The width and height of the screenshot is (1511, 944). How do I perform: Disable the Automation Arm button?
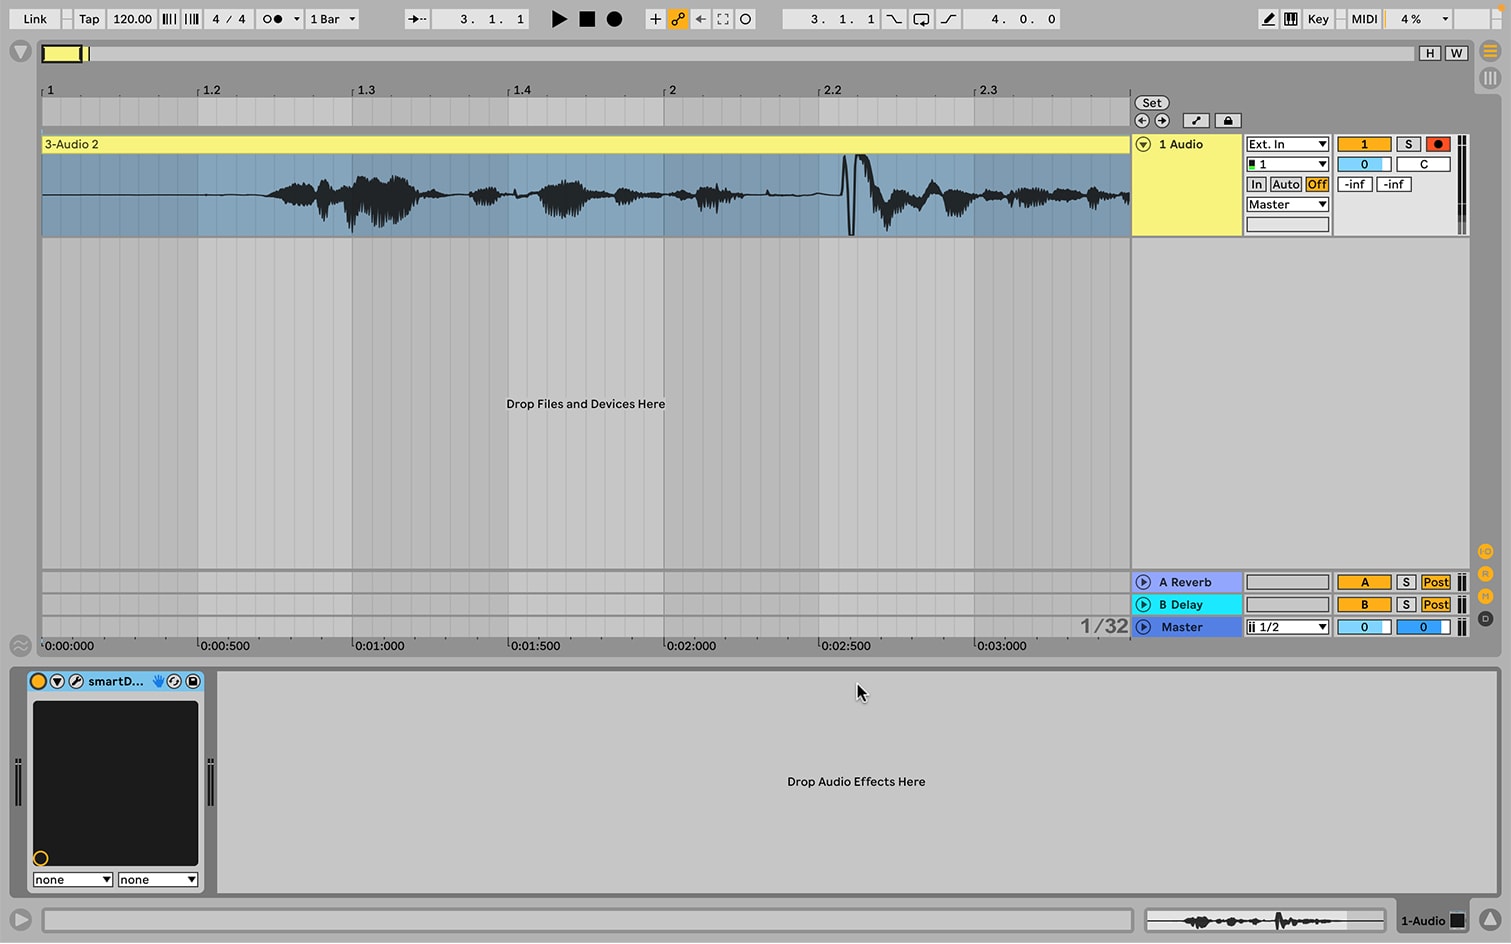pos(678,19)
